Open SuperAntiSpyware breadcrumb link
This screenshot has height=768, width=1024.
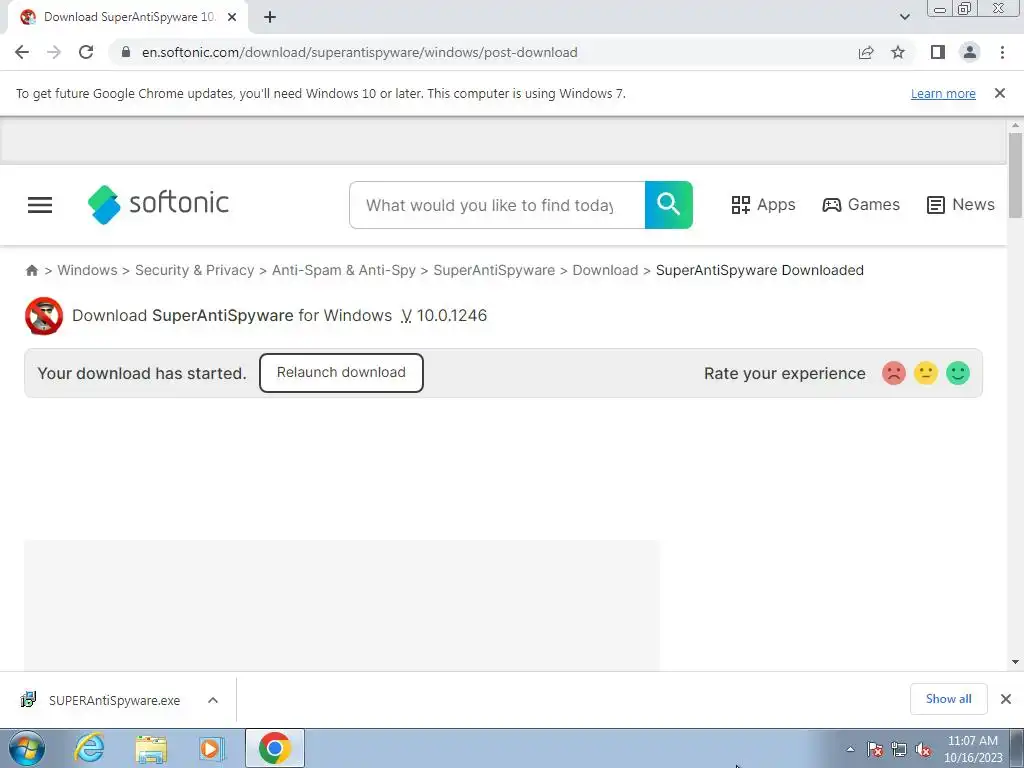pos(494,270)
